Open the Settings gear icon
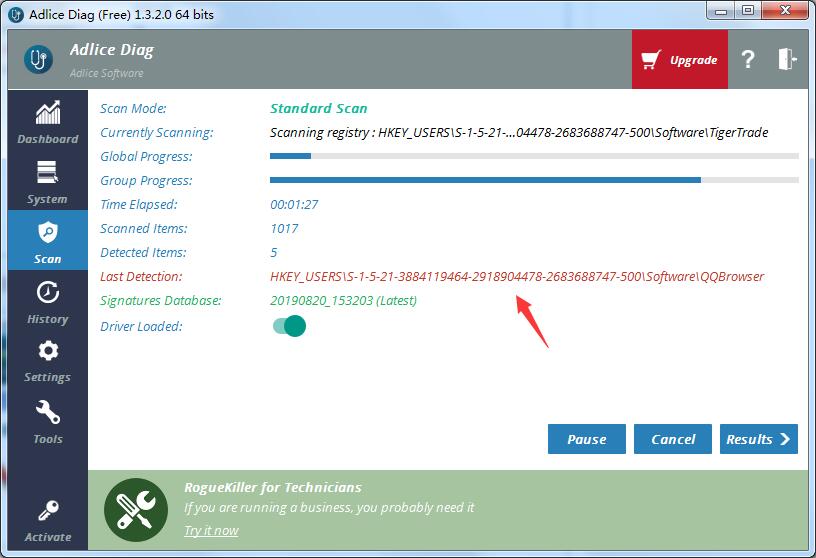Viewport: 816px width, 558px height. [x=48, y=351]
